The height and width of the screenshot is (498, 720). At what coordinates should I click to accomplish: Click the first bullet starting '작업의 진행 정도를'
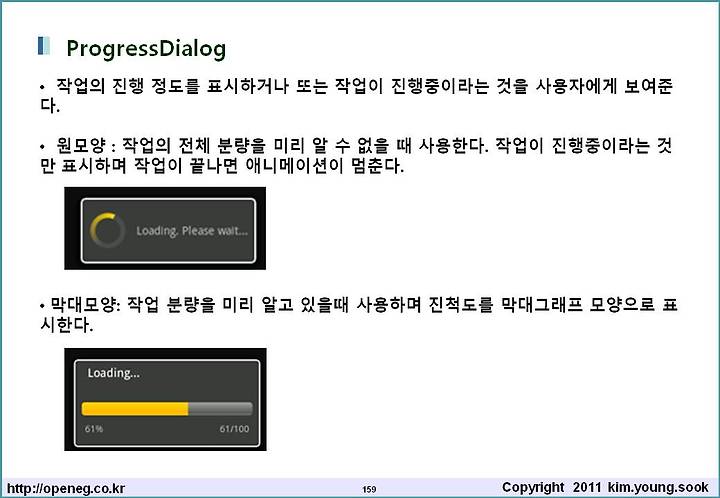click(x=356, y=95)
